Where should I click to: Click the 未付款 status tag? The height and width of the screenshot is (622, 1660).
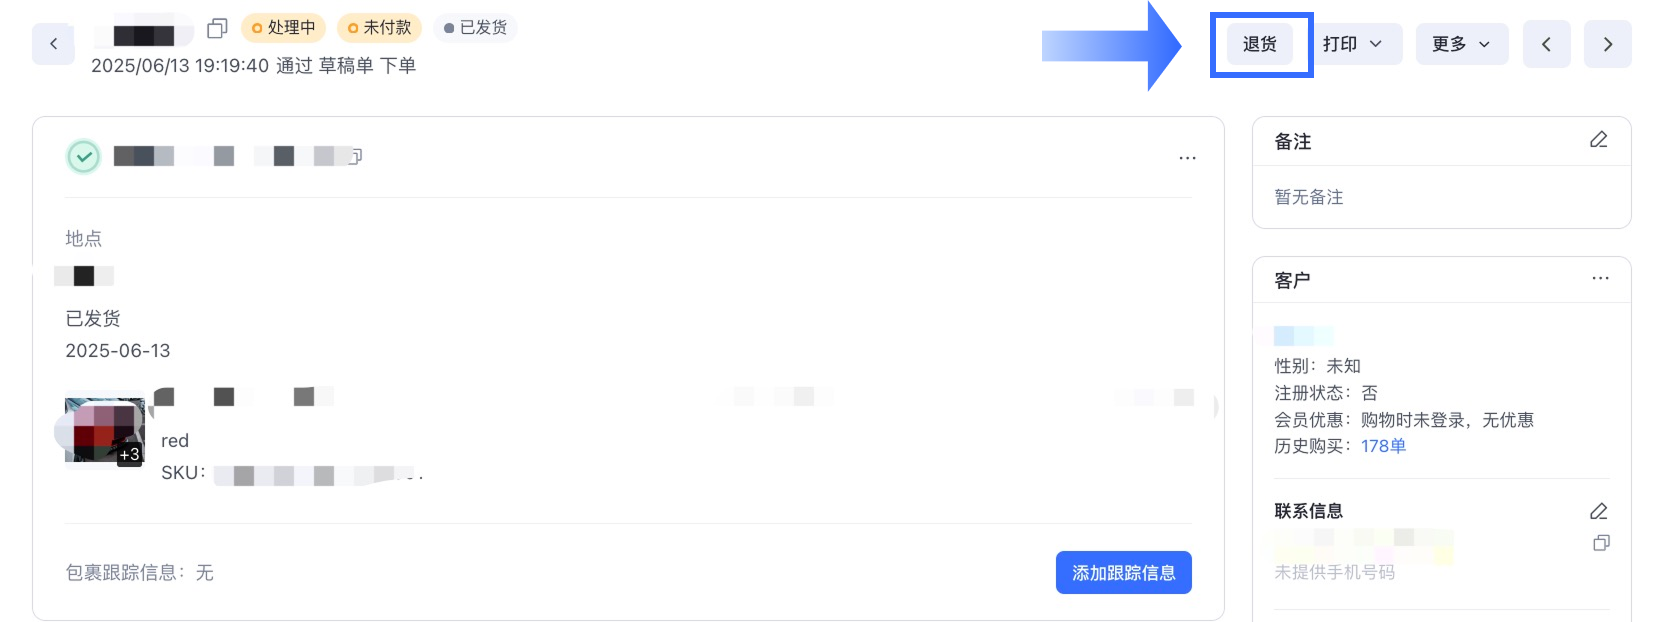(379, 28)
